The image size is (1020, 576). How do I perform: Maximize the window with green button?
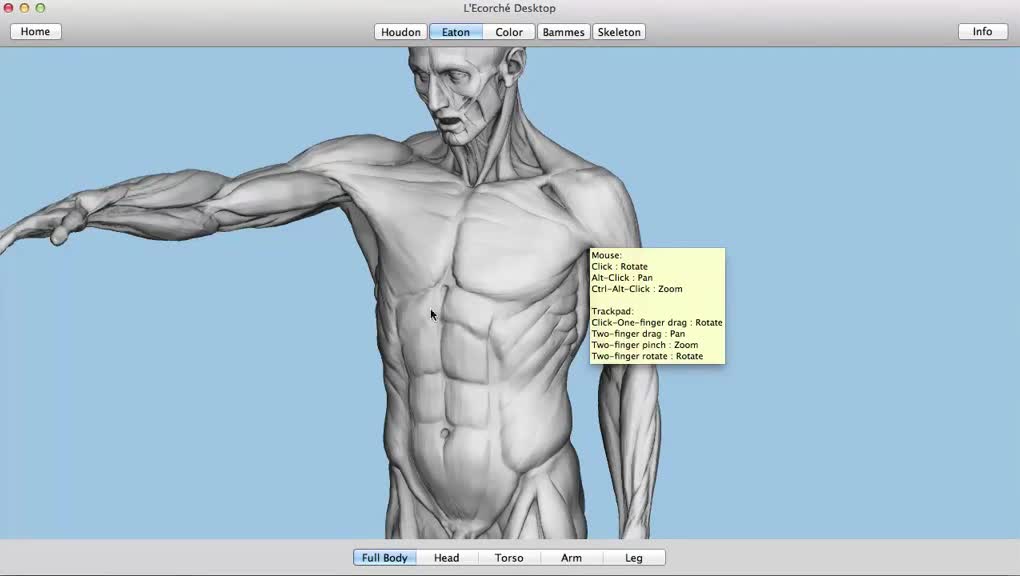pyautogui.click(x=40, y=8)
